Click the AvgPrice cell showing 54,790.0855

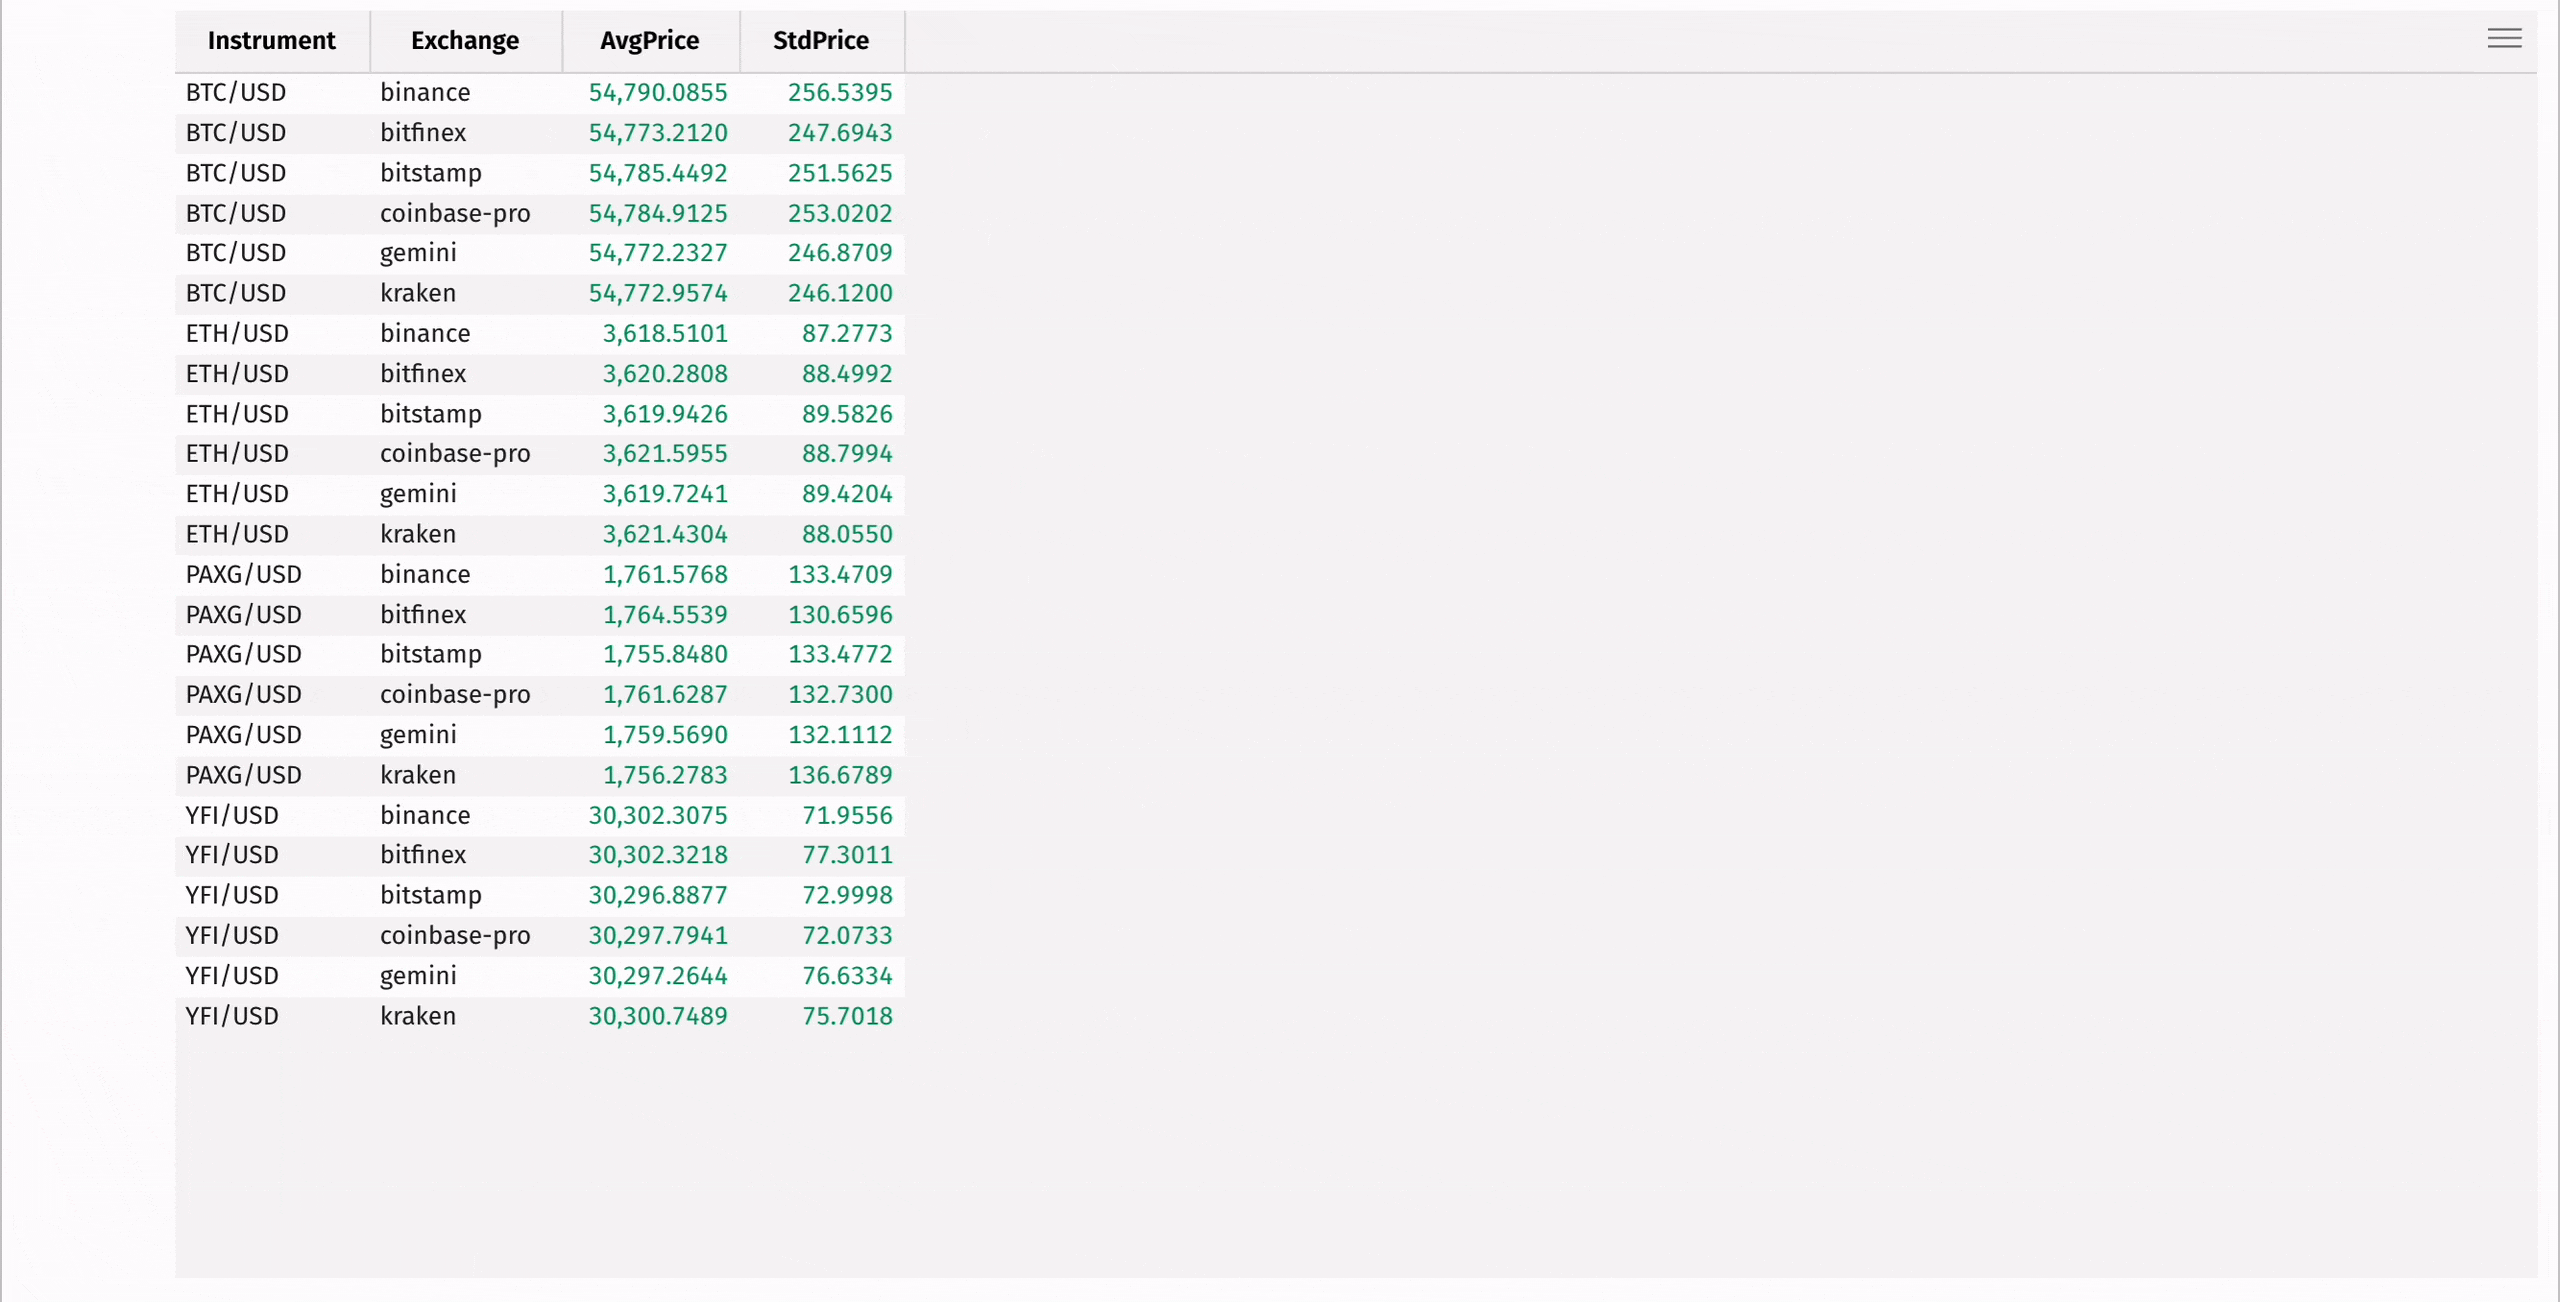(657, 92)
